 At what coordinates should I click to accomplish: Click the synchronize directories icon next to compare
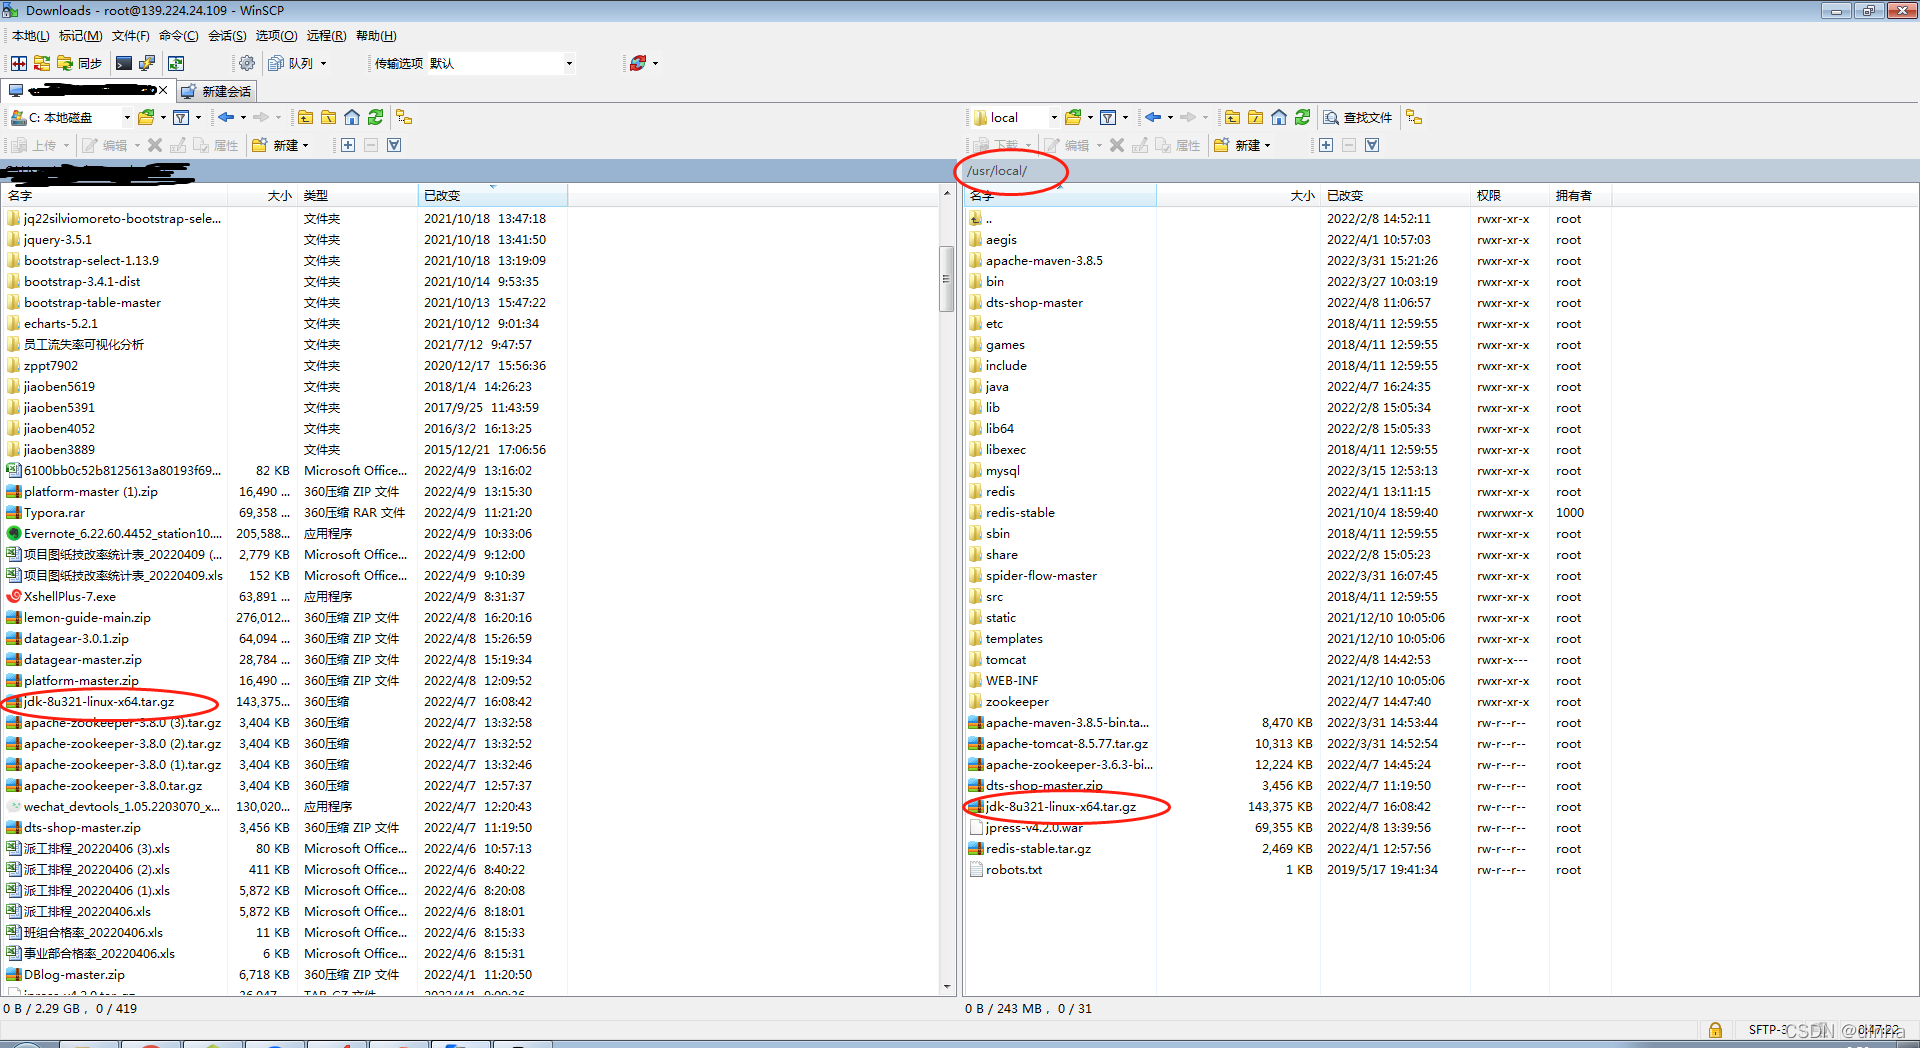(x=41, y=63)
